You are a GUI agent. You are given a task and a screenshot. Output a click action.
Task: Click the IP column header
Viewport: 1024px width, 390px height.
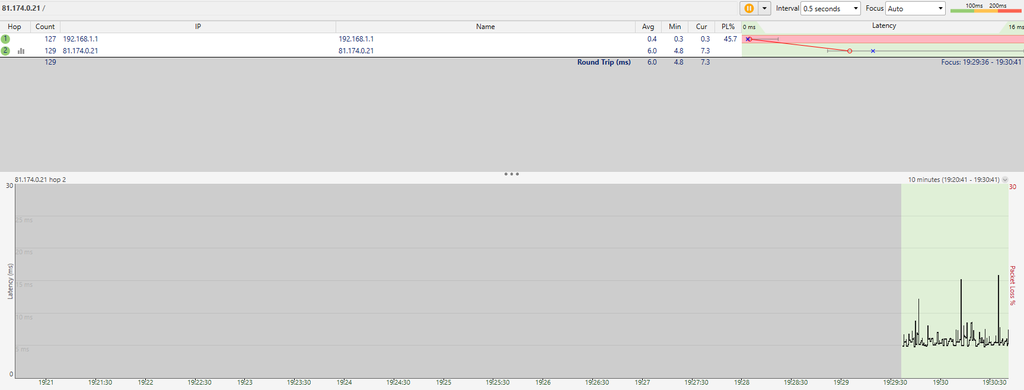coord(198,27)
